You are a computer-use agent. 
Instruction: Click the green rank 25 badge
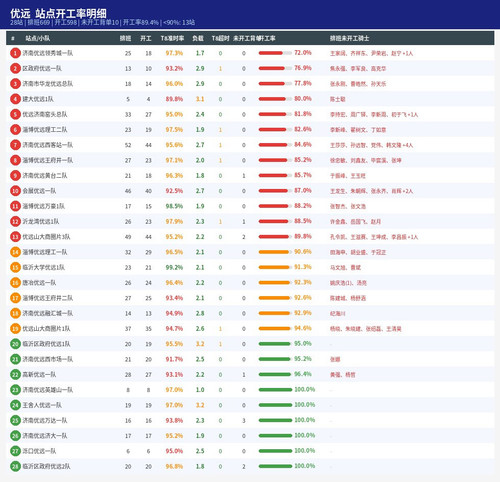pyautogui.click(x=15, y=420)
